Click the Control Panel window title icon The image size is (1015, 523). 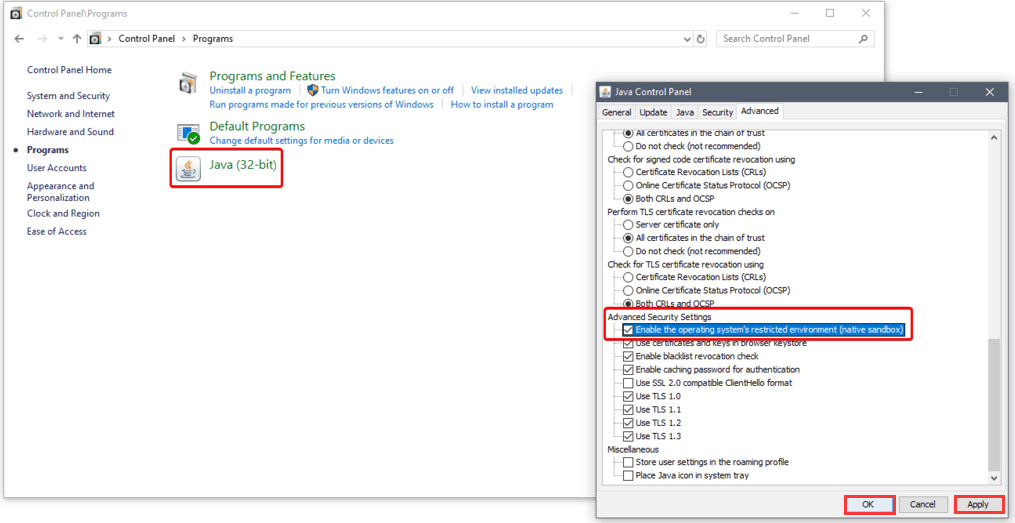pyautogui.click(x=17, y=13)
